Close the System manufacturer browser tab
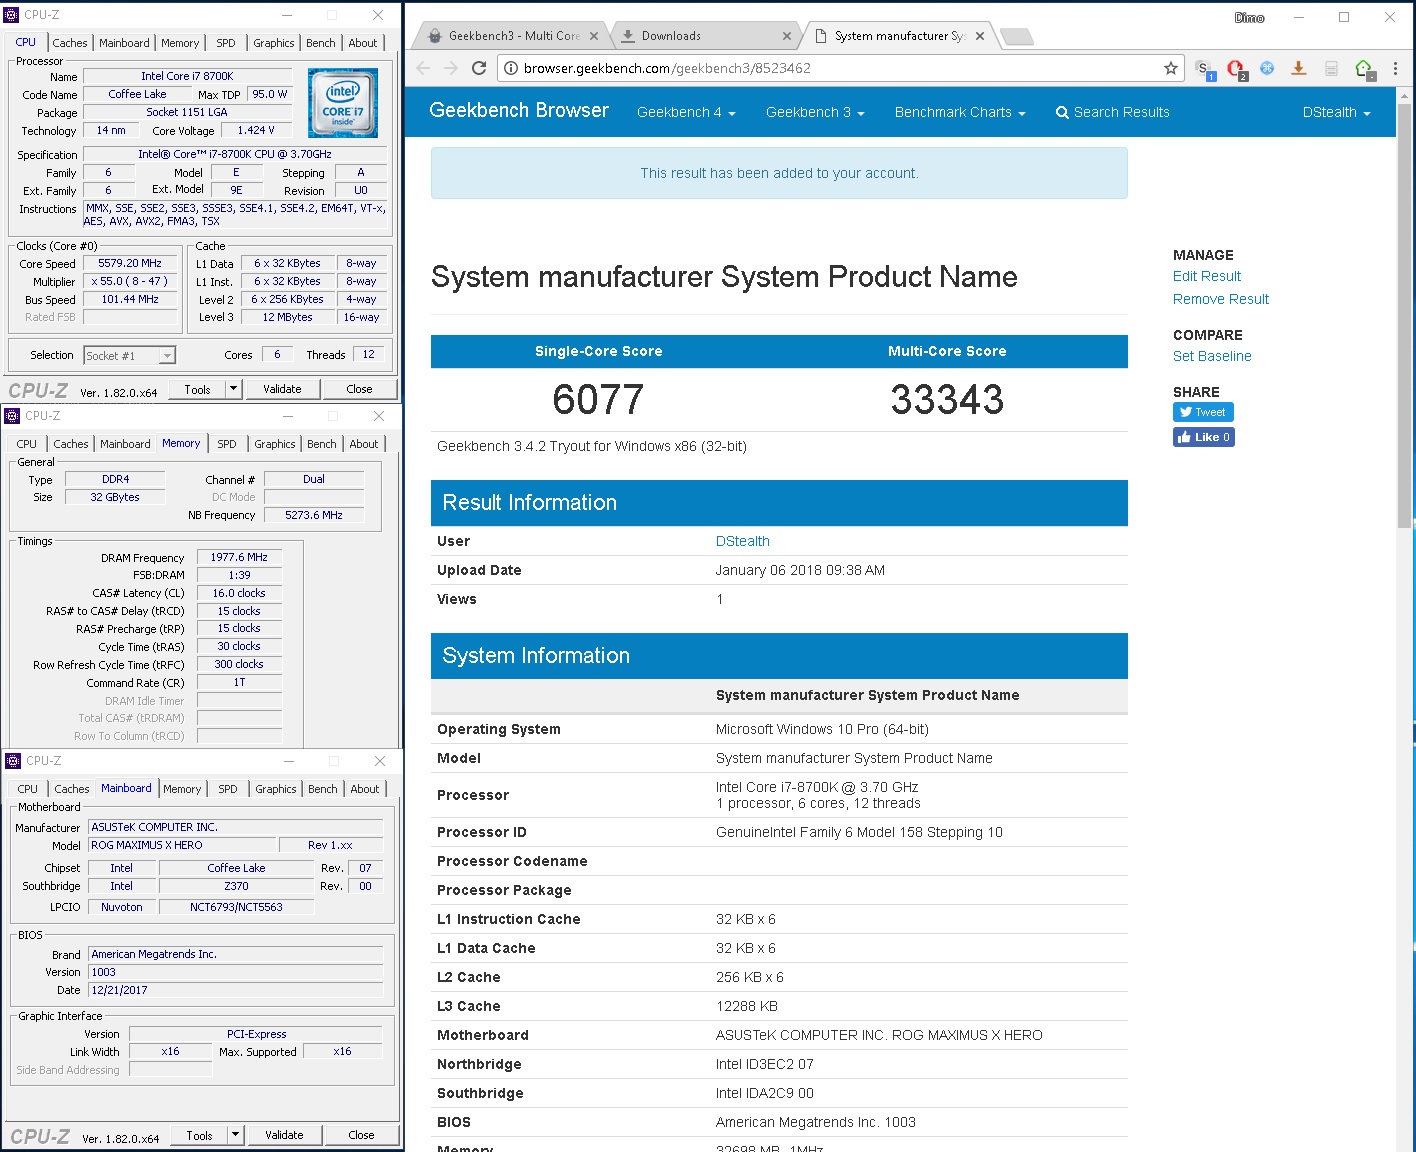 coord(980,36)
